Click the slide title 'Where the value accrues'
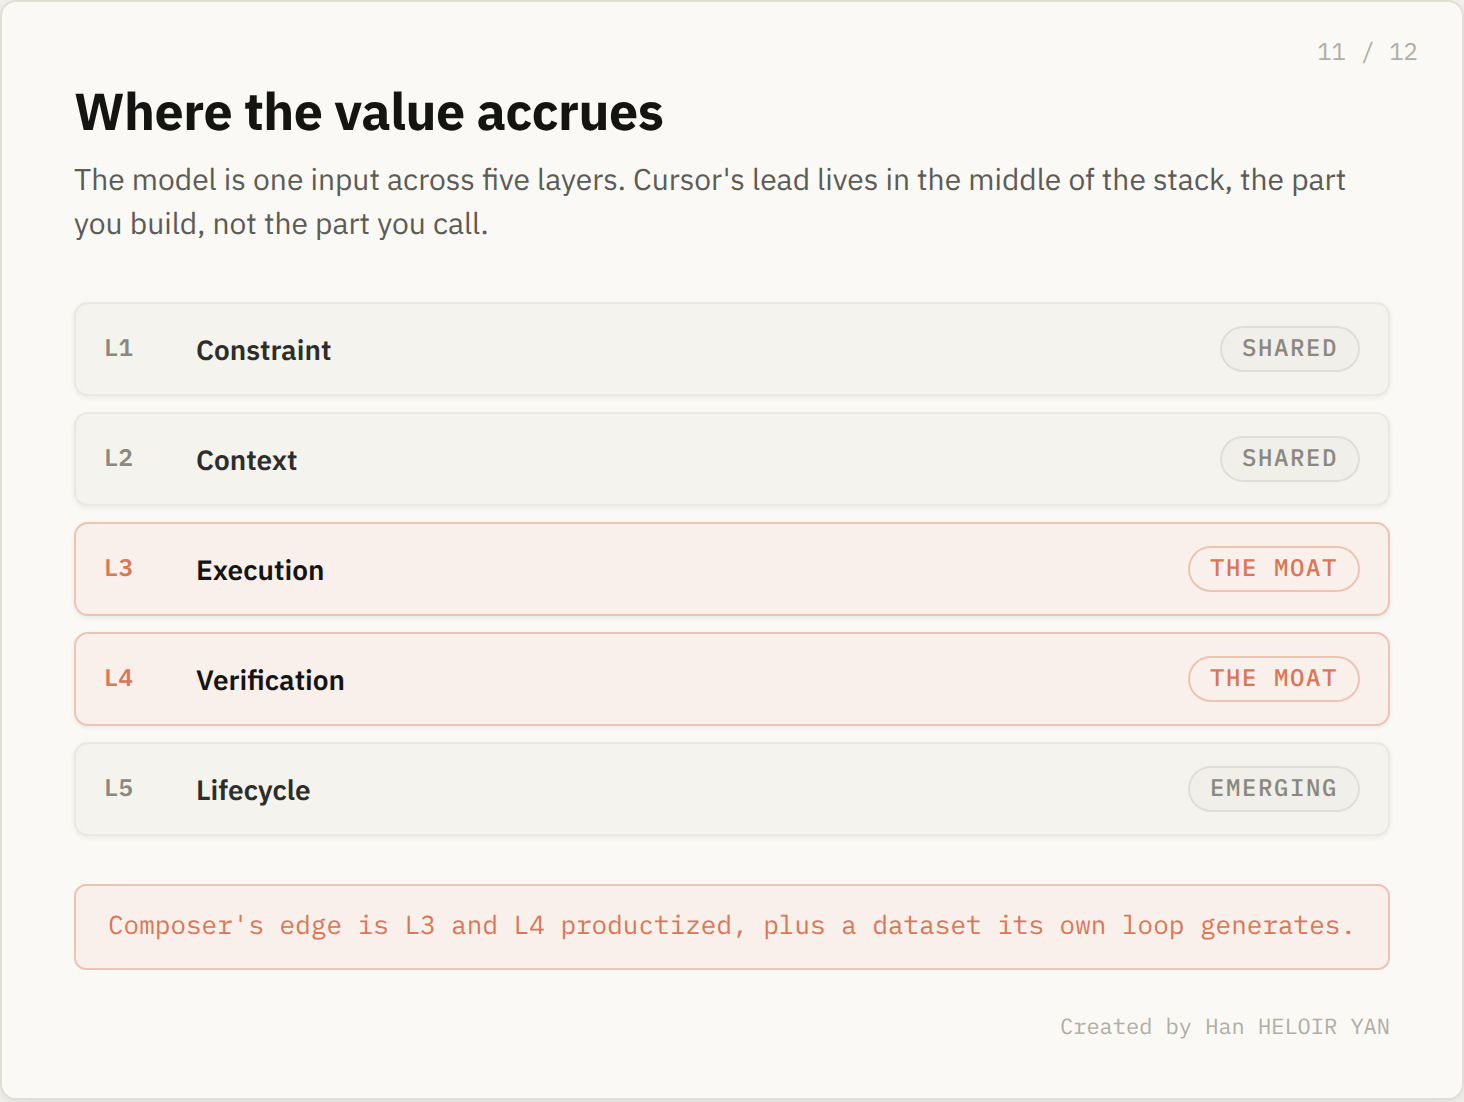 (x=369, y=112)
